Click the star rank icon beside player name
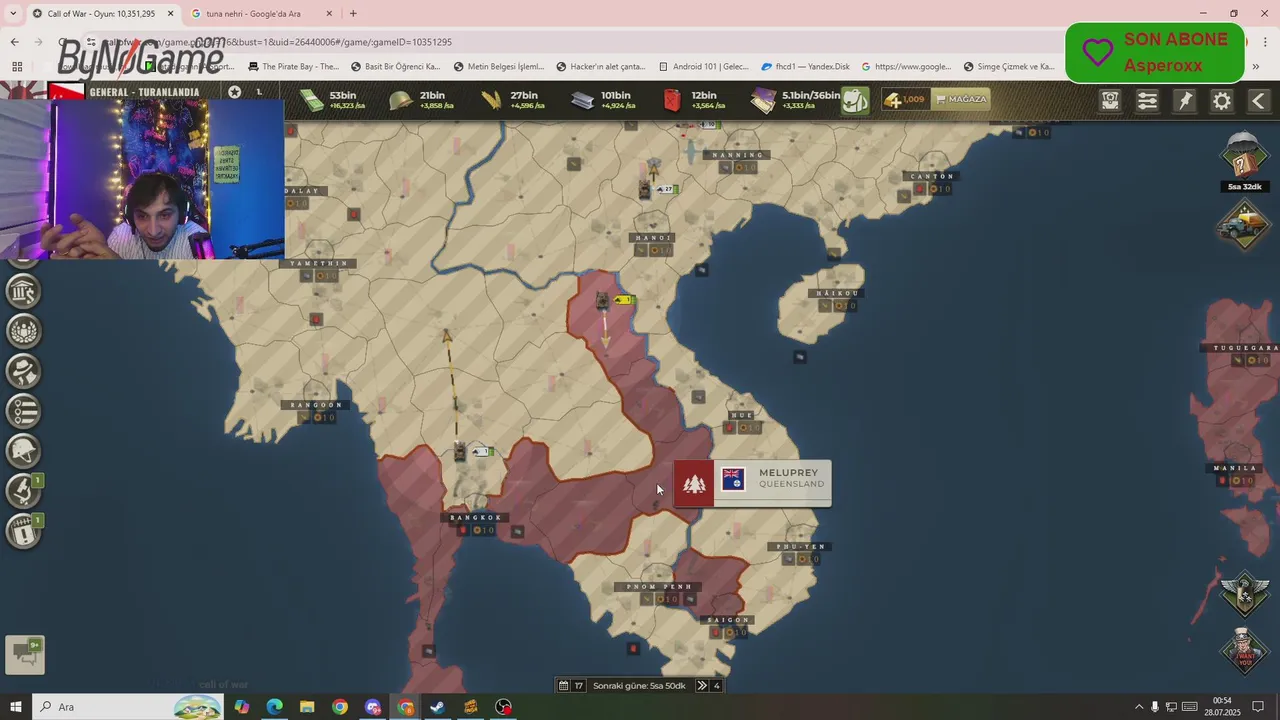 [234, 92]
